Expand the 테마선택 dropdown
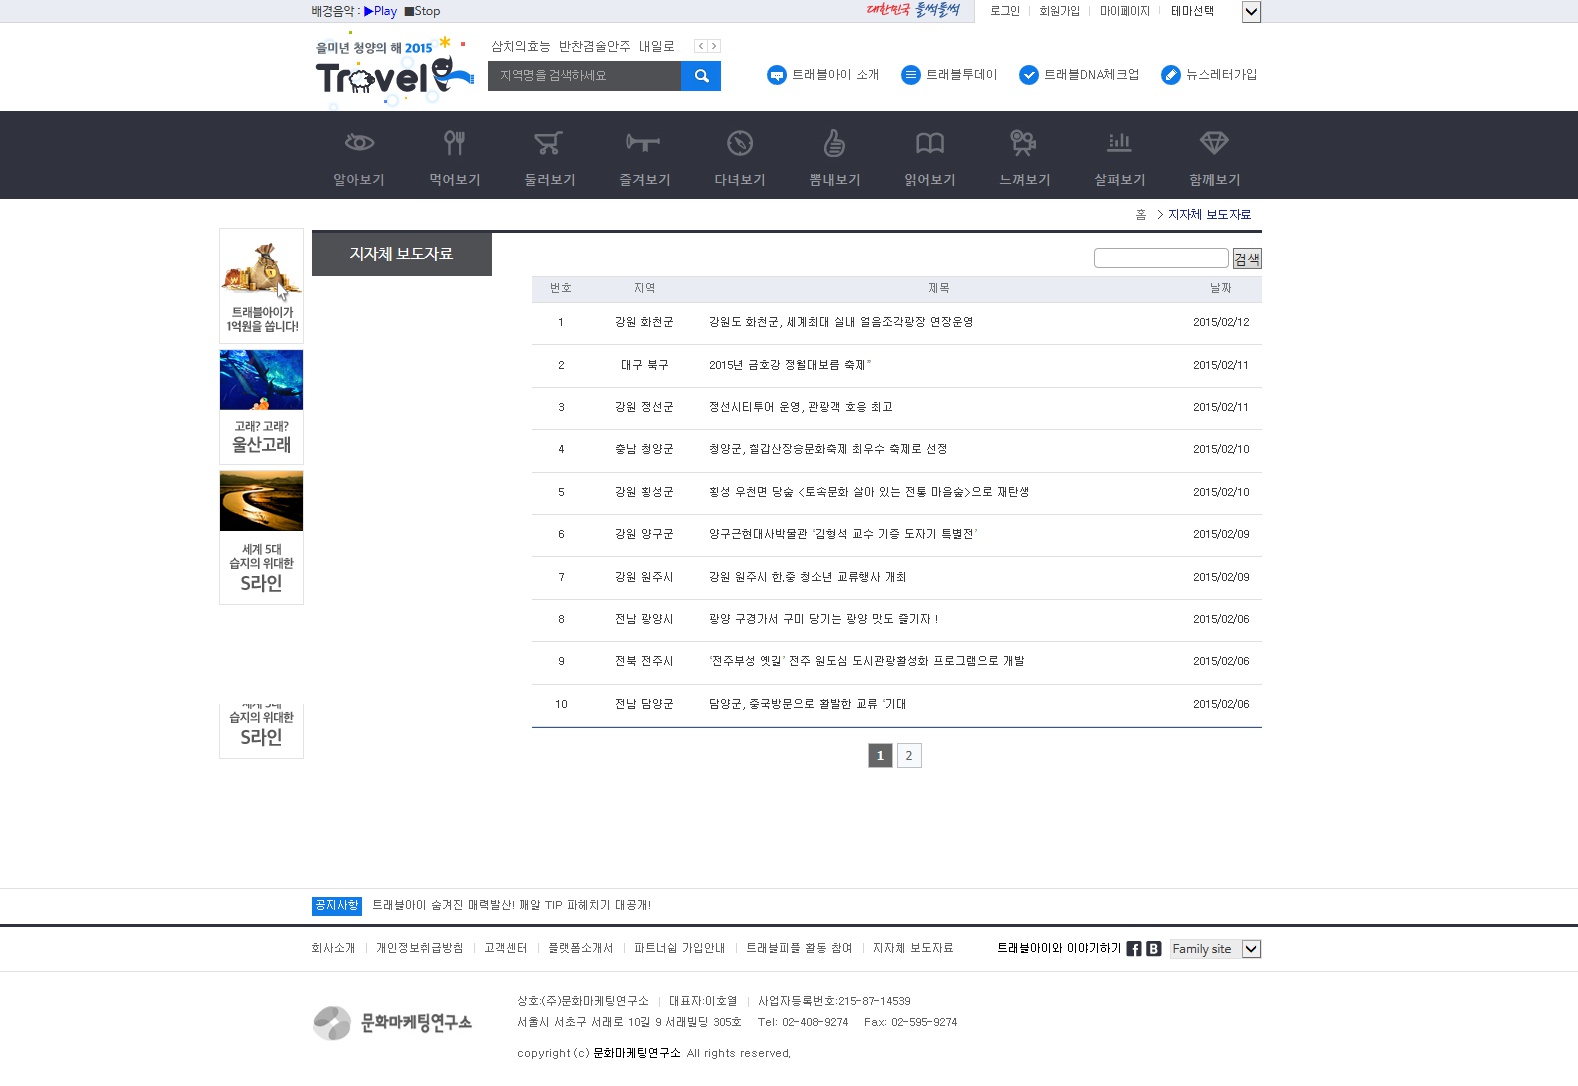 click(1251, 12)
